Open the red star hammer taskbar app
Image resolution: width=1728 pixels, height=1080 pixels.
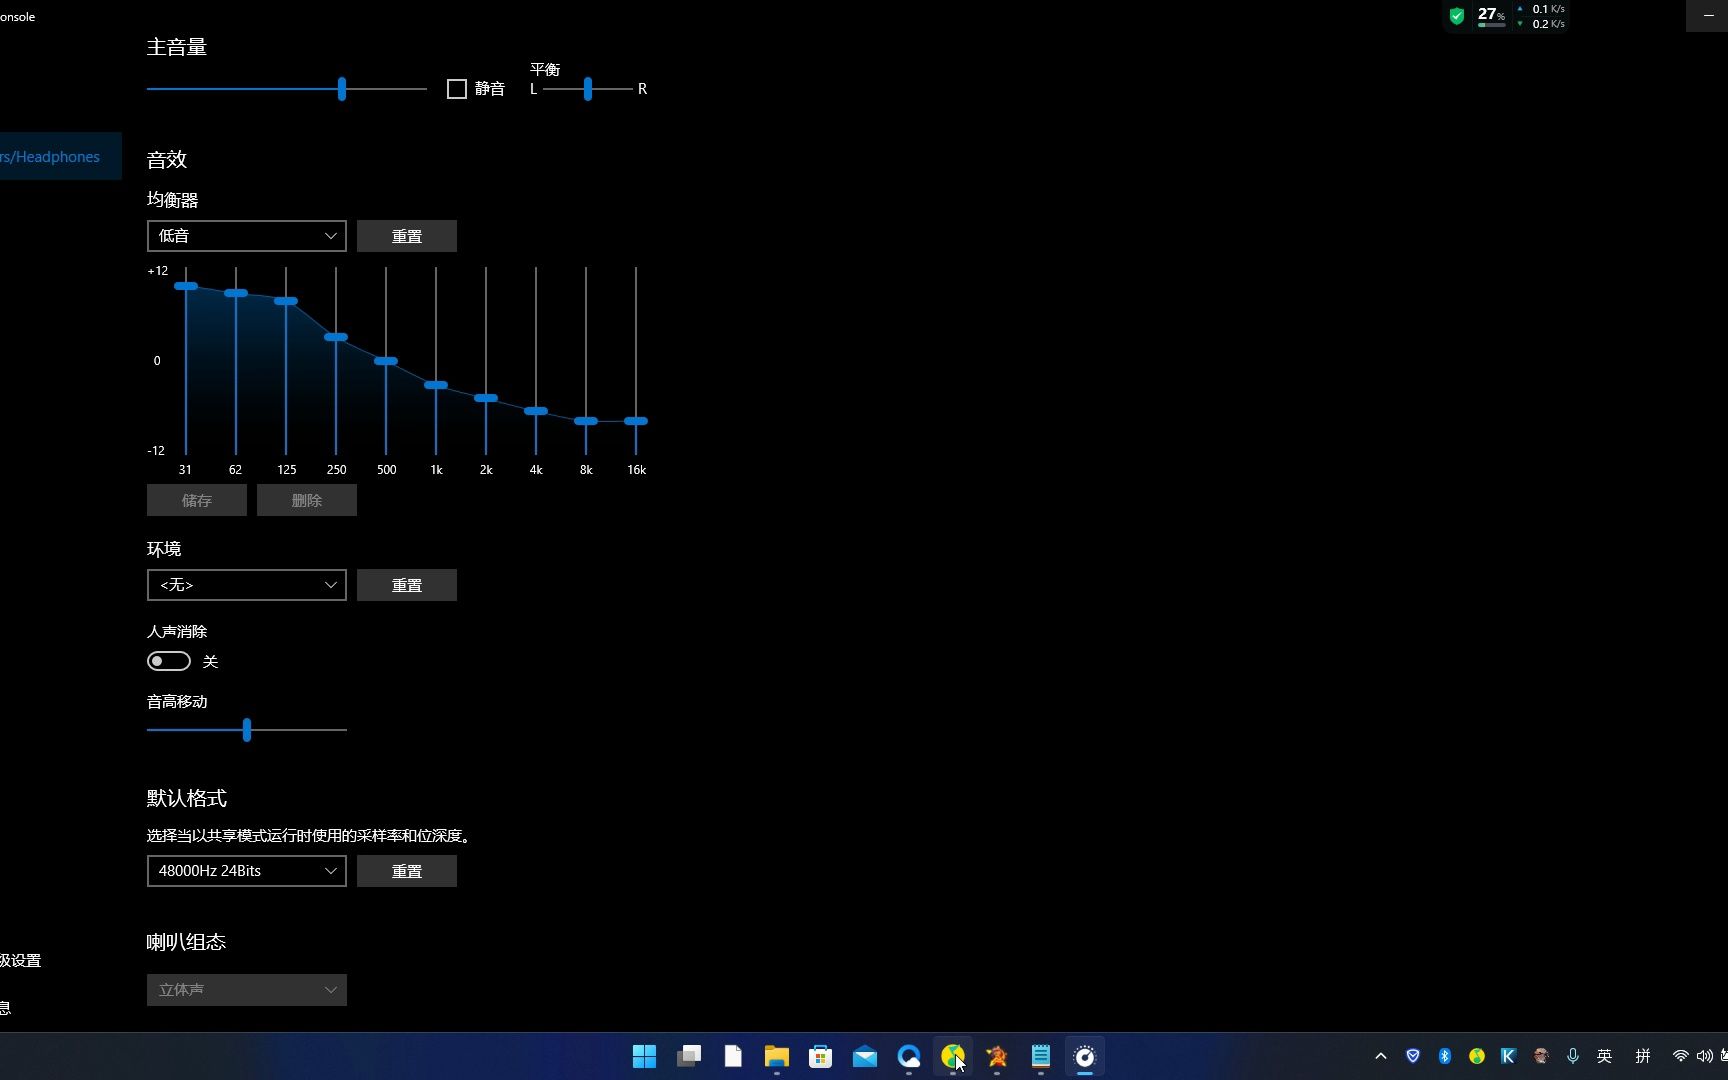pos(997,1056)
